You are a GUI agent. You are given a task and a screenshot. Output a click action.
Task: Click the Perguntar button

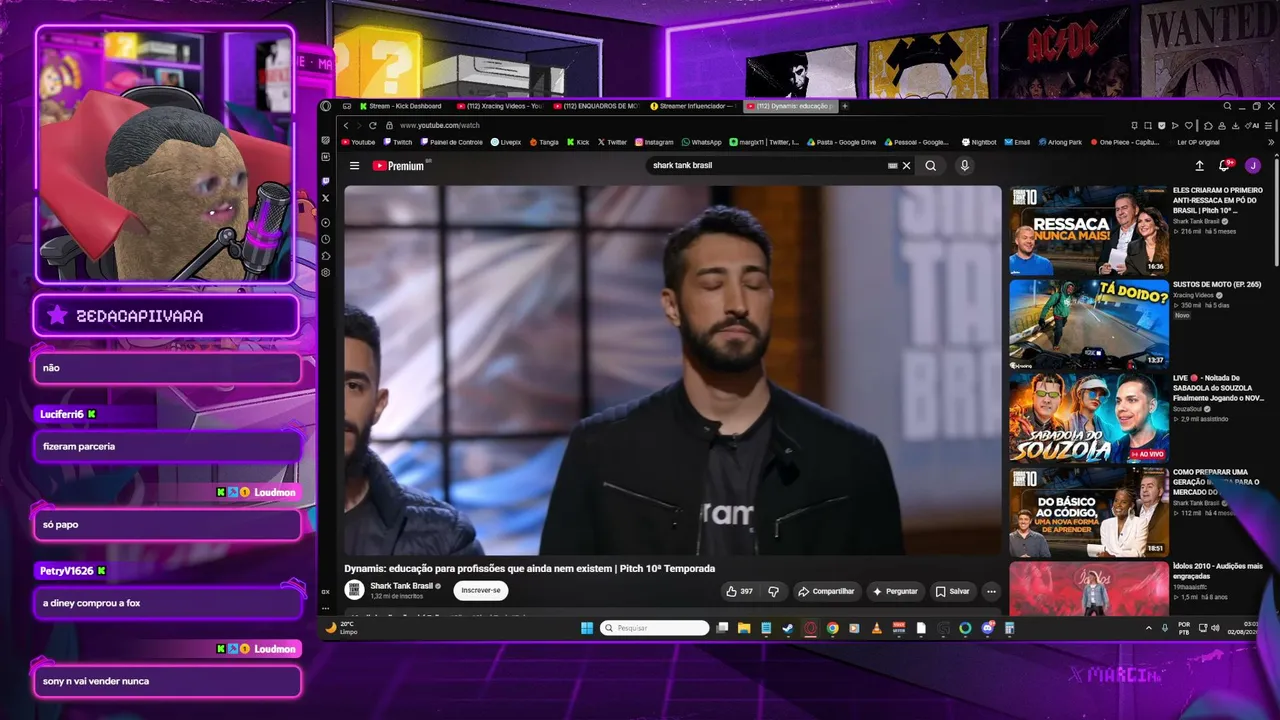pyautogui.click(x=895, y=591)
